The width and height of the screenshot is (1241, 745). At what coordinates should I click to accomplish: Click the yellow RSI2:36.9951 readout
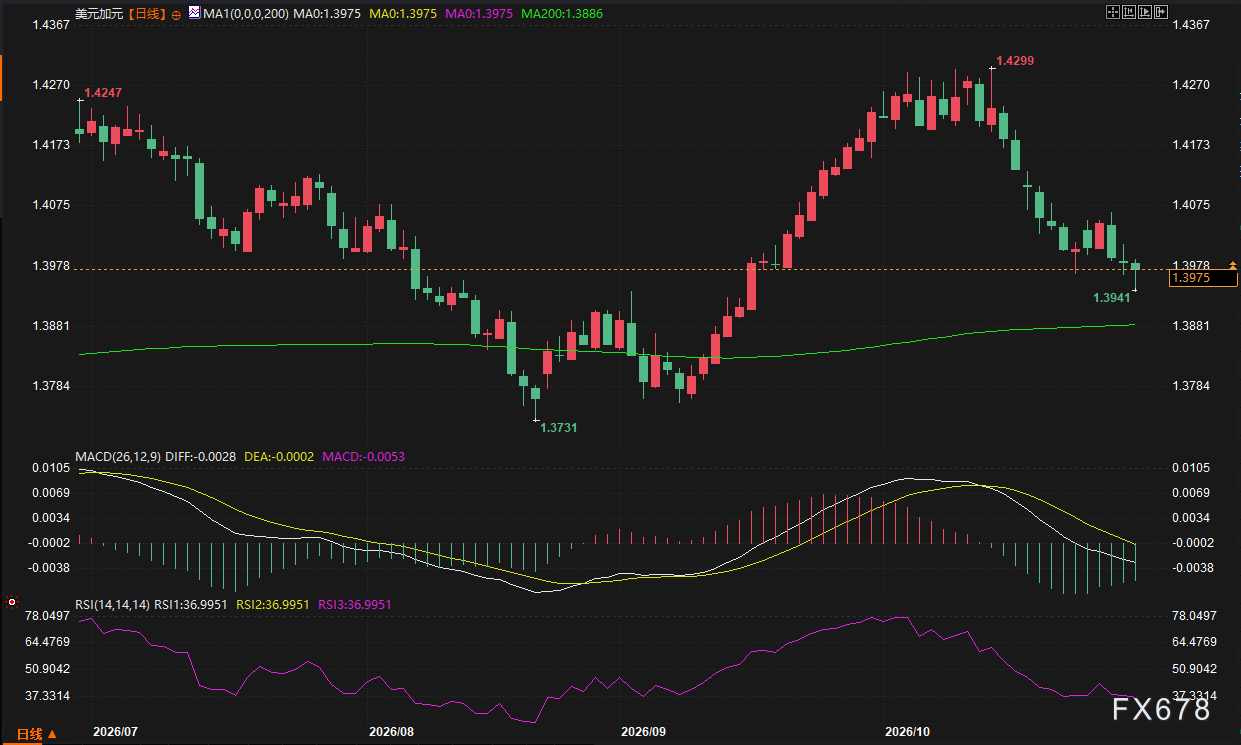point(275,605)
